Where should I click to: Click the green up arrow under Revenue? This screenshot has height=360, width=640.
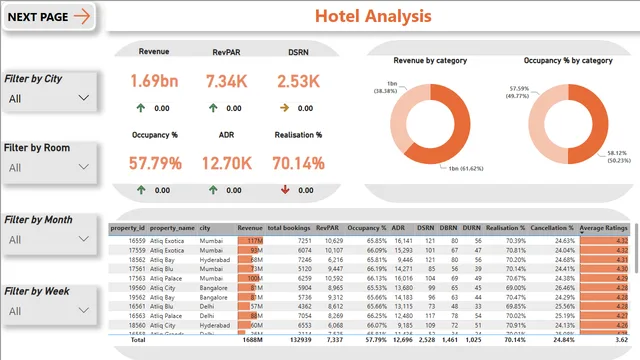click(141, 108)
